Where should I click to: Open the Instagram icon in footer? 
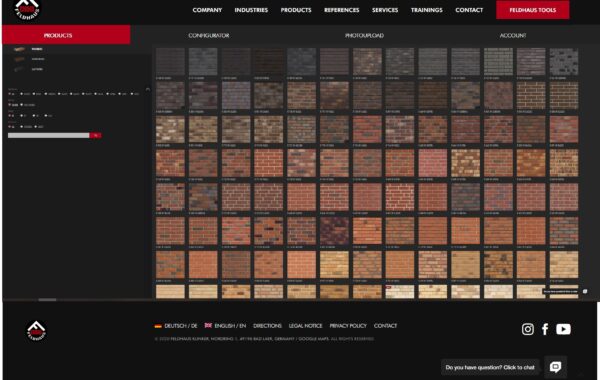(x=528, y=329)
